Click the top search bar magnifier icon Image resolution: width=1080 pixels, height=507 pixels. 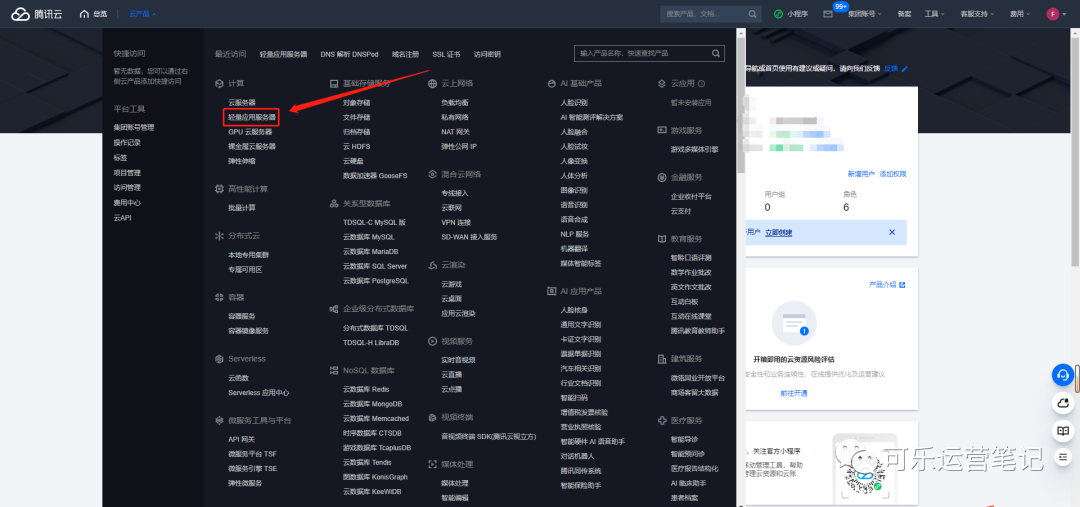tap(753, 14)
